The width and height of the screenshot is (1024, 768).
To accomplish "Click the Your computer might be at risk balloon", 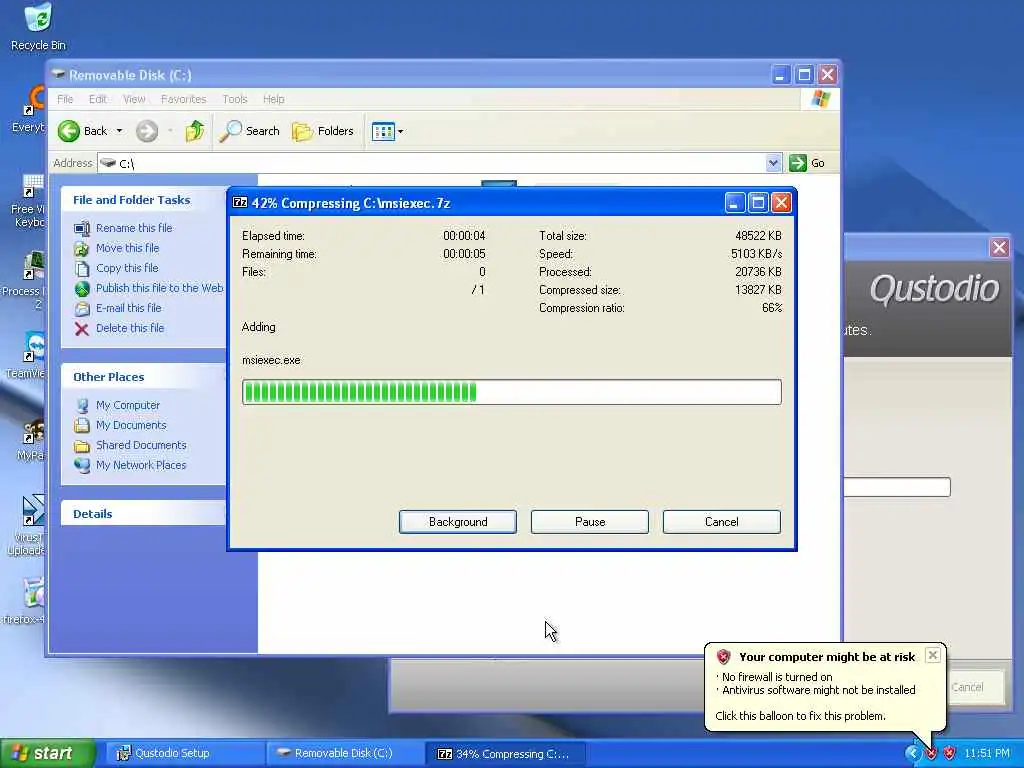I will [825, 686].
